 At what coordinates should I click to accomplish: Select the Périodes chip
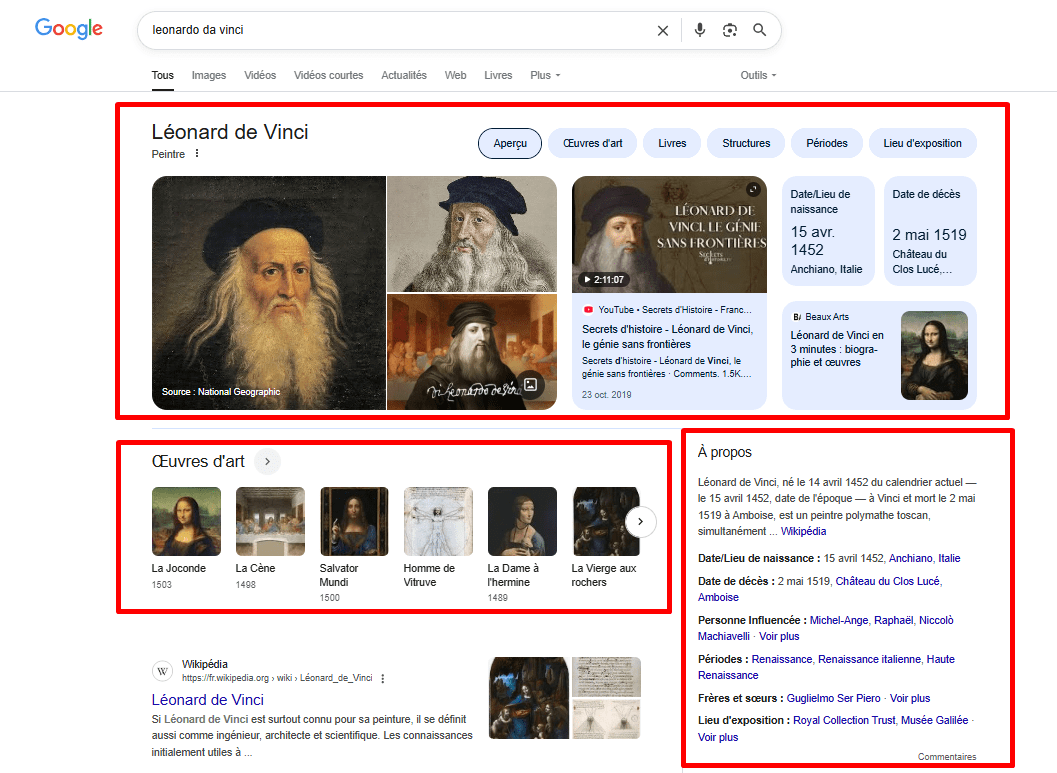[x=827, y=144]
